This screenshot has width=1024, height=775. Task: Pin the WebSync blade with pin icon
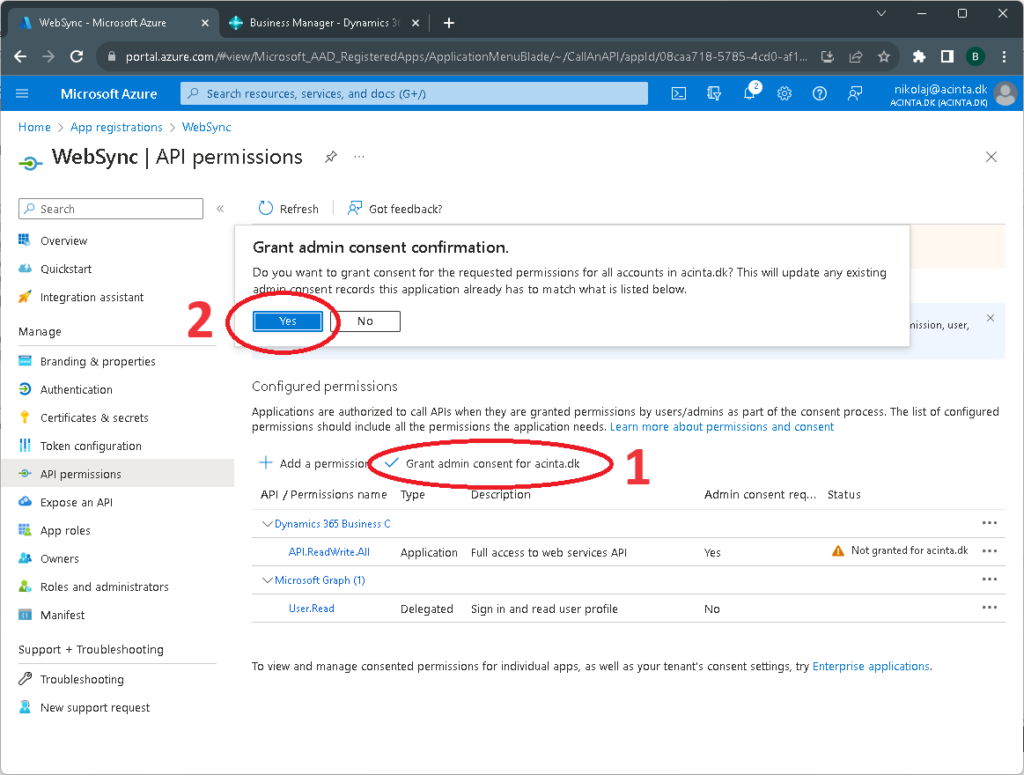pyautogui.click(x=330, y=157)
